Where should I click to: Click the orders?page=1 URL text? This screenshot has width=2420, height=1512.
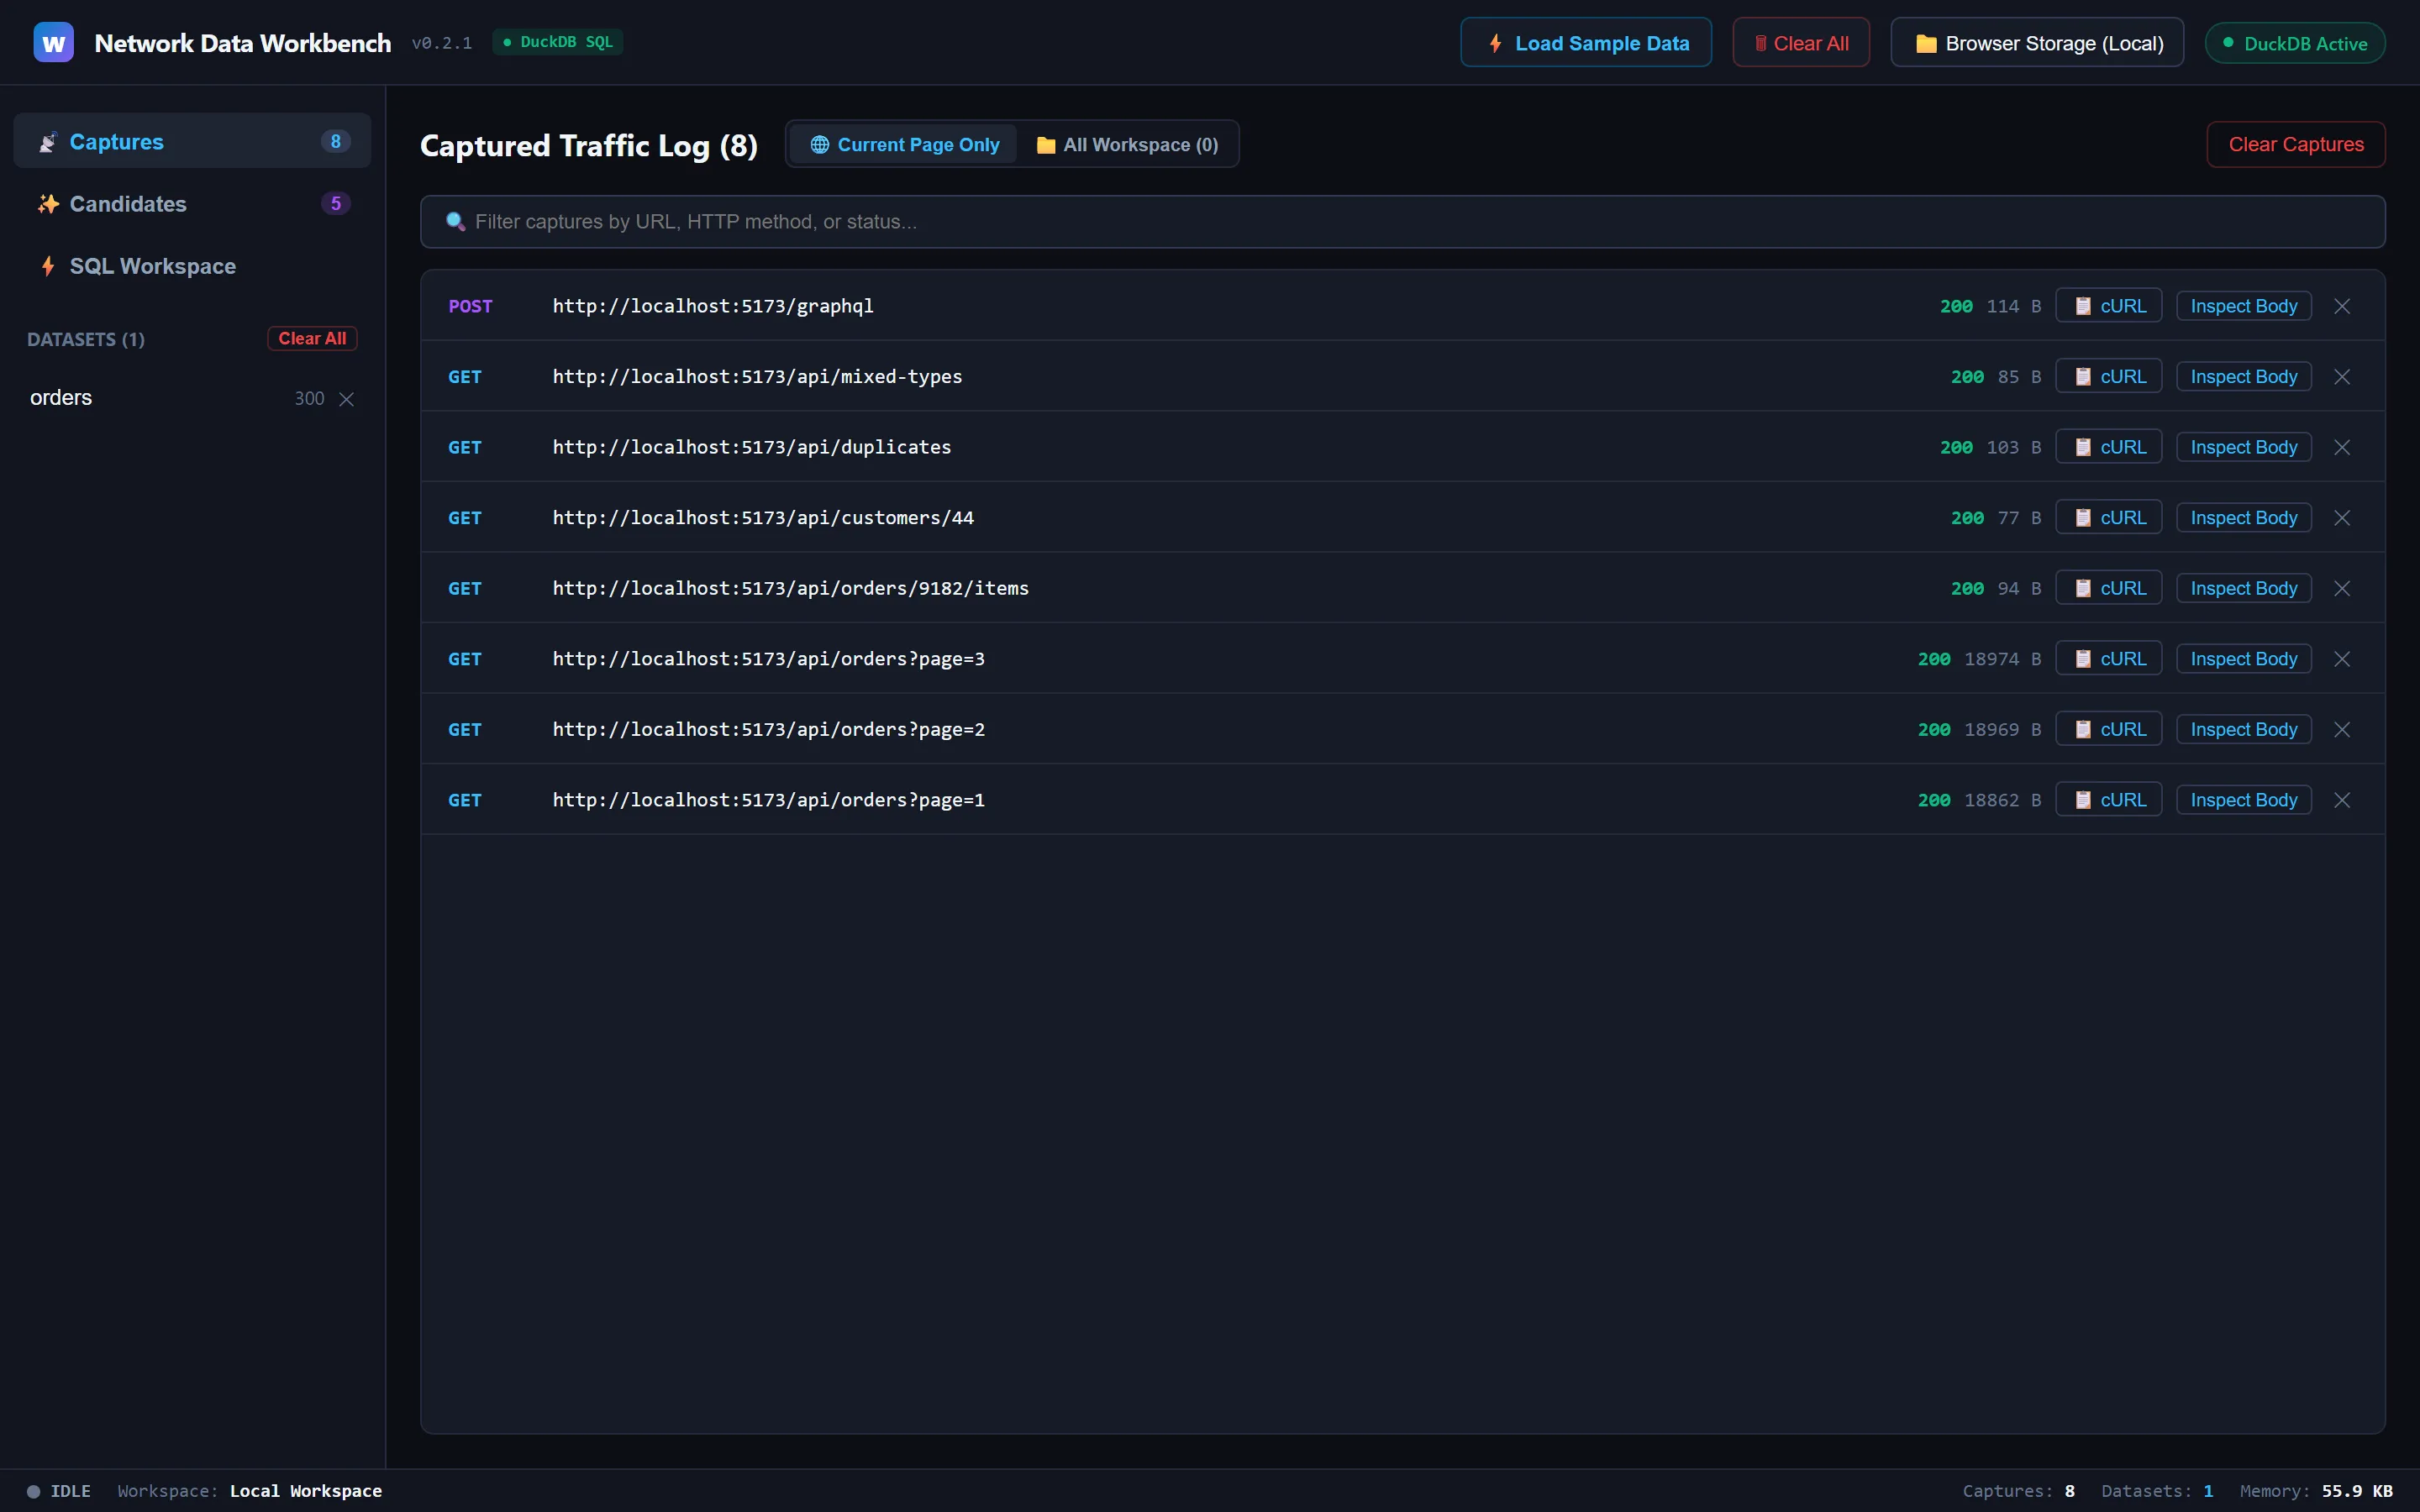(769, 800)
